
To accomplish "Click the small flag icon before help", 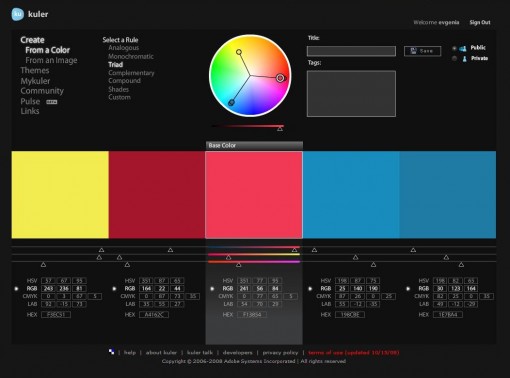I will pos(112,352).
